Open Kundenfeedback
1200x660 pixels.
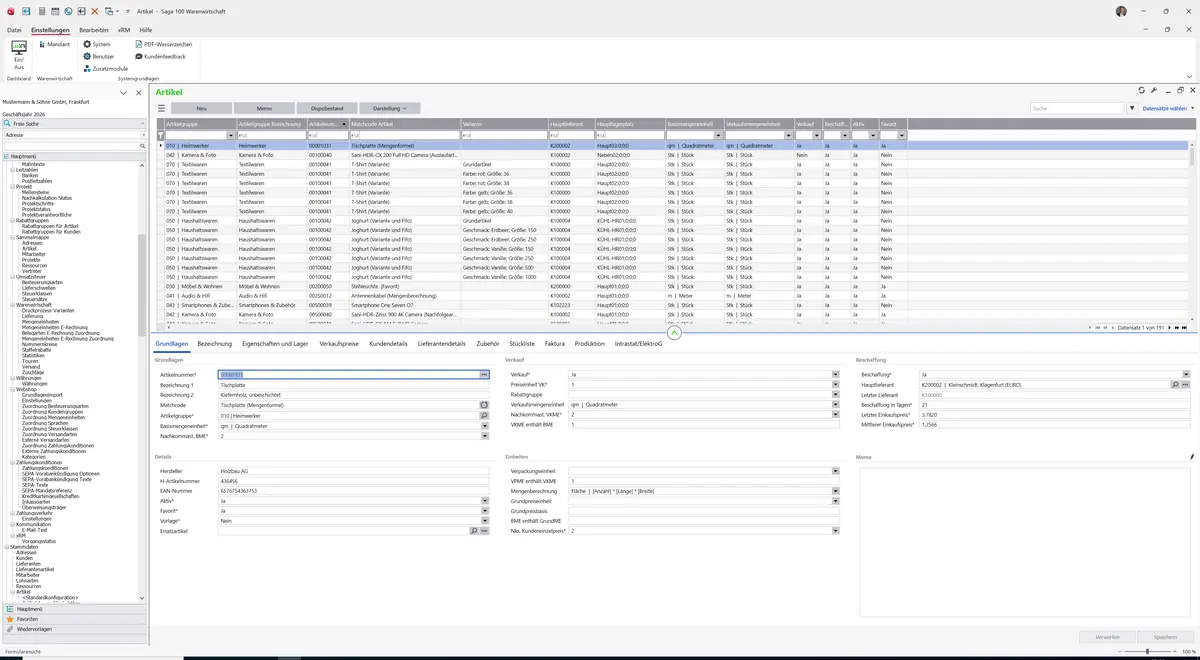tap(160, 57)
